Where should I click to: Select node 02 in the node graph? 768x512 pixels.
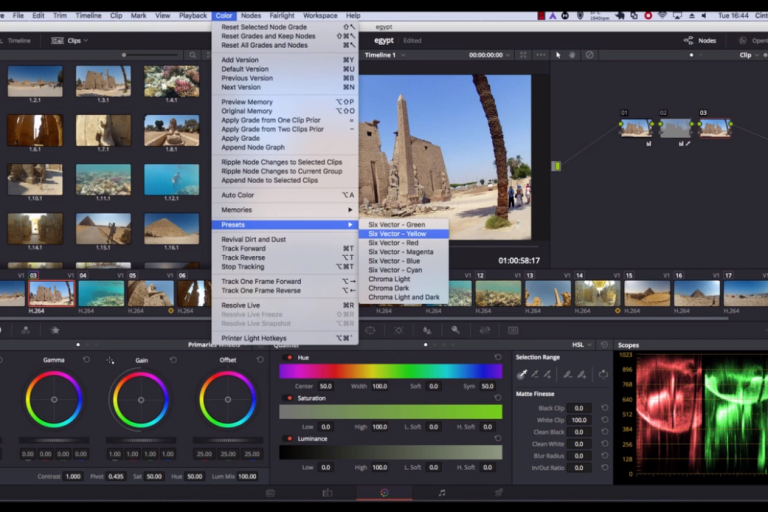point(675,128)
